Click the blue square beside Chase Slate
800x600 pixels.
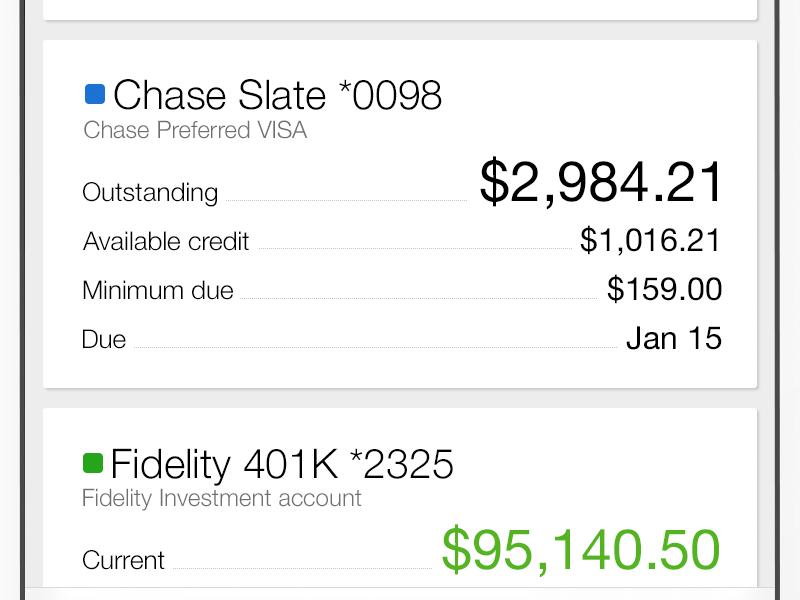(95, 94)
